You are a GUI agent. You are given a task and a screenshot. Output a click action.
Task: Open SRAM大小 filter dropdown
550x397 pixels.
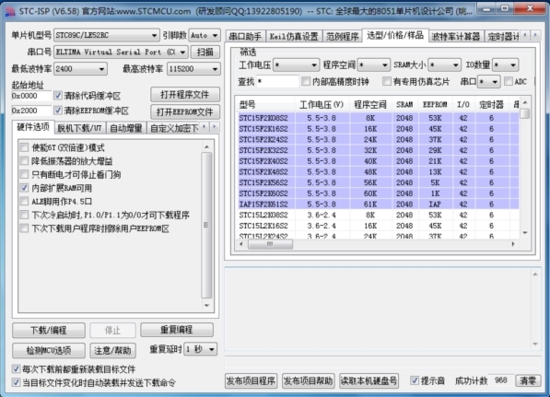[444, 65]
